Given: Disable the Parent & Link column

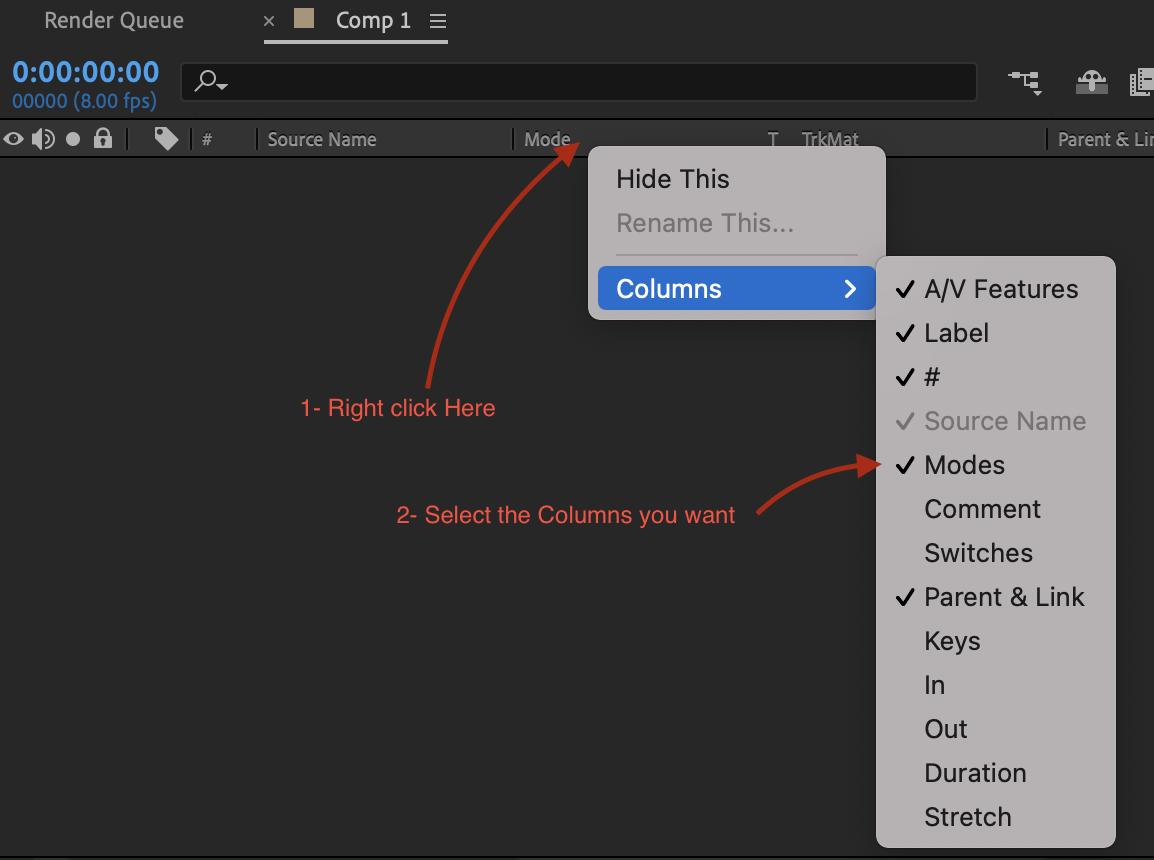Looking at the screenshot, I should [1004, 597].
